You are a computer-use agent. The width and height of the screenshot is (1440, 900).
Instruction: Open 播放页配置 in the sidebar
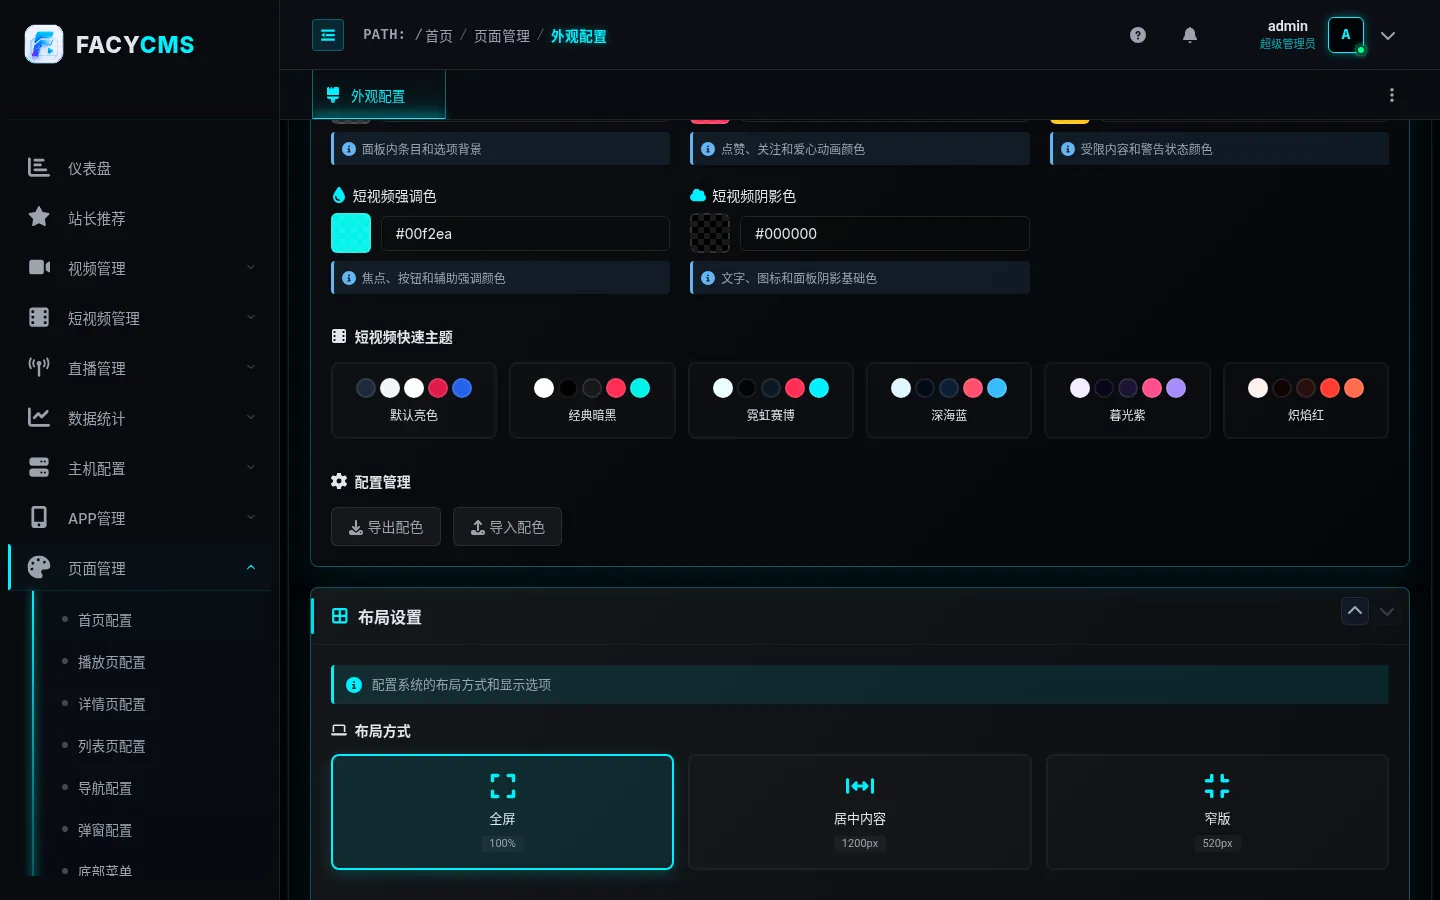[112, 662]
